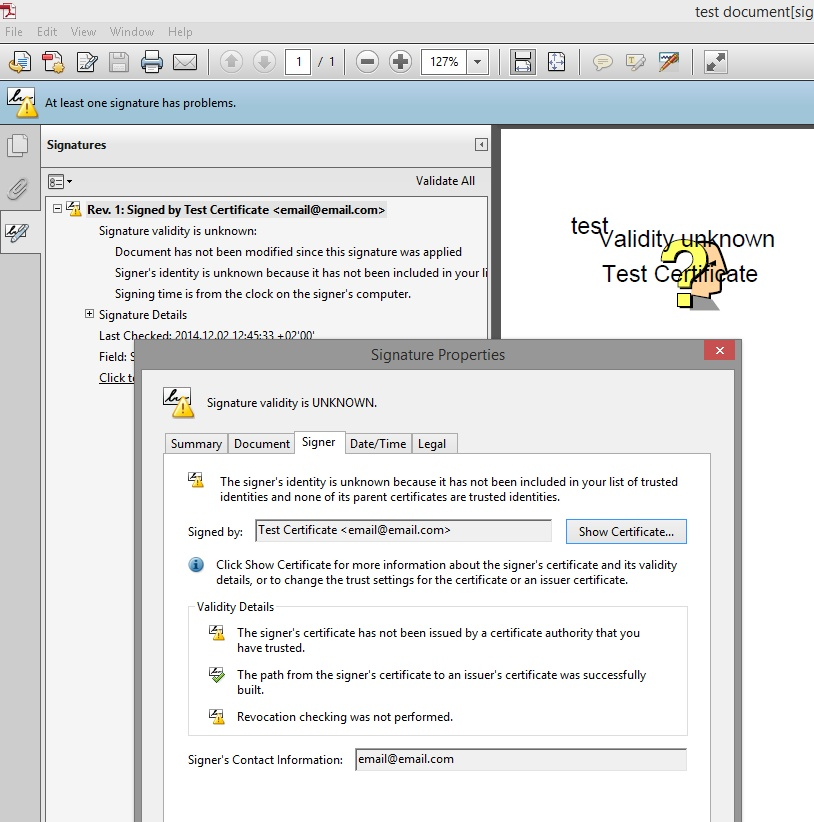Click the Signer's Contact Information field

click(521, 760)
